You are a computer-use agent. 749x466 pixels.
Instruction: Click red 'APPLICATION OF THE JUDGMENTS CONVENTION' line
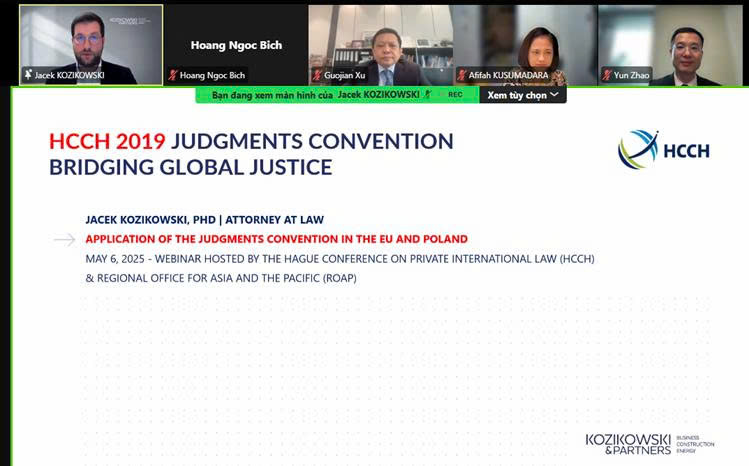pyautogui.click(x=277, y=239)
